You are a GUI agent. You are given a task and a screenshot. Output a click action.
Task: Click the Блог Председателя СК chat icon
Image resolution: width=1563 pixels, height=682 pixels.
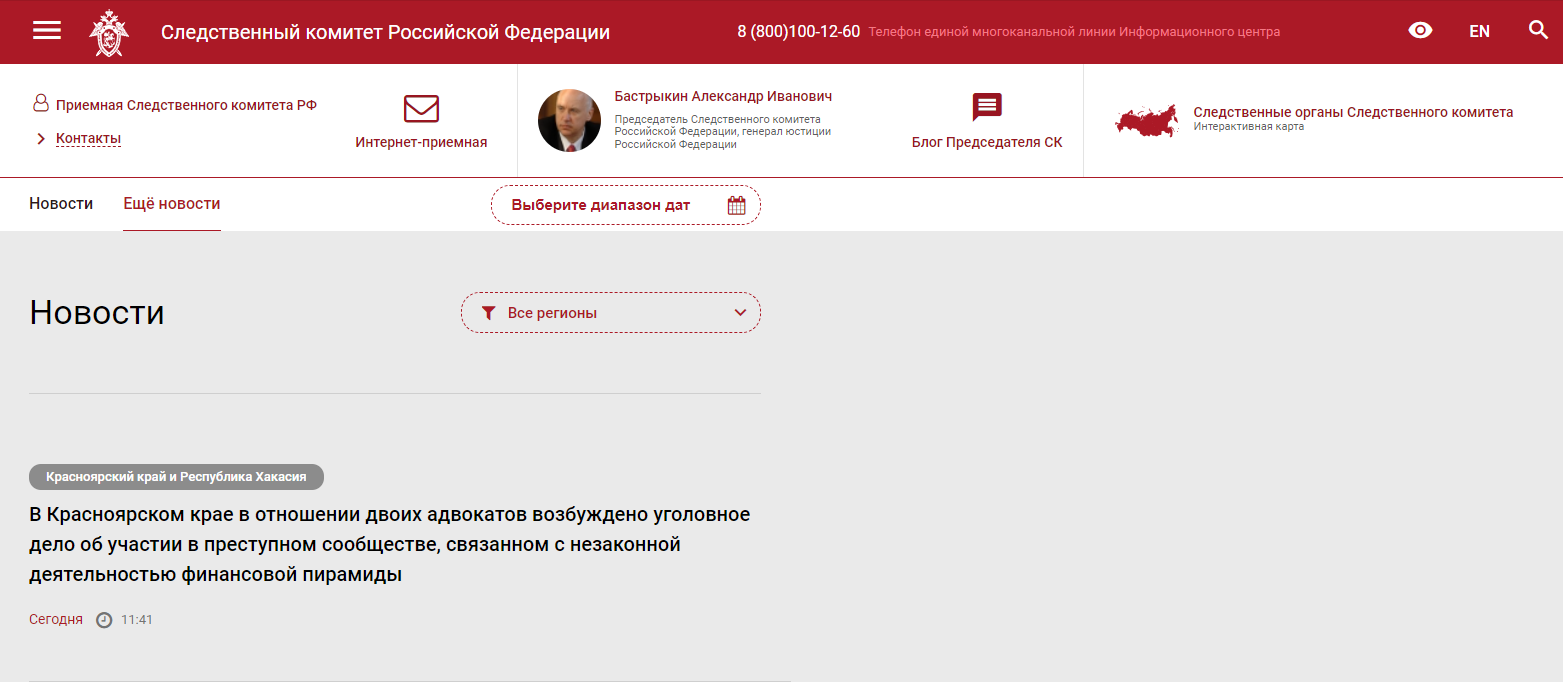tap(987, 107)
